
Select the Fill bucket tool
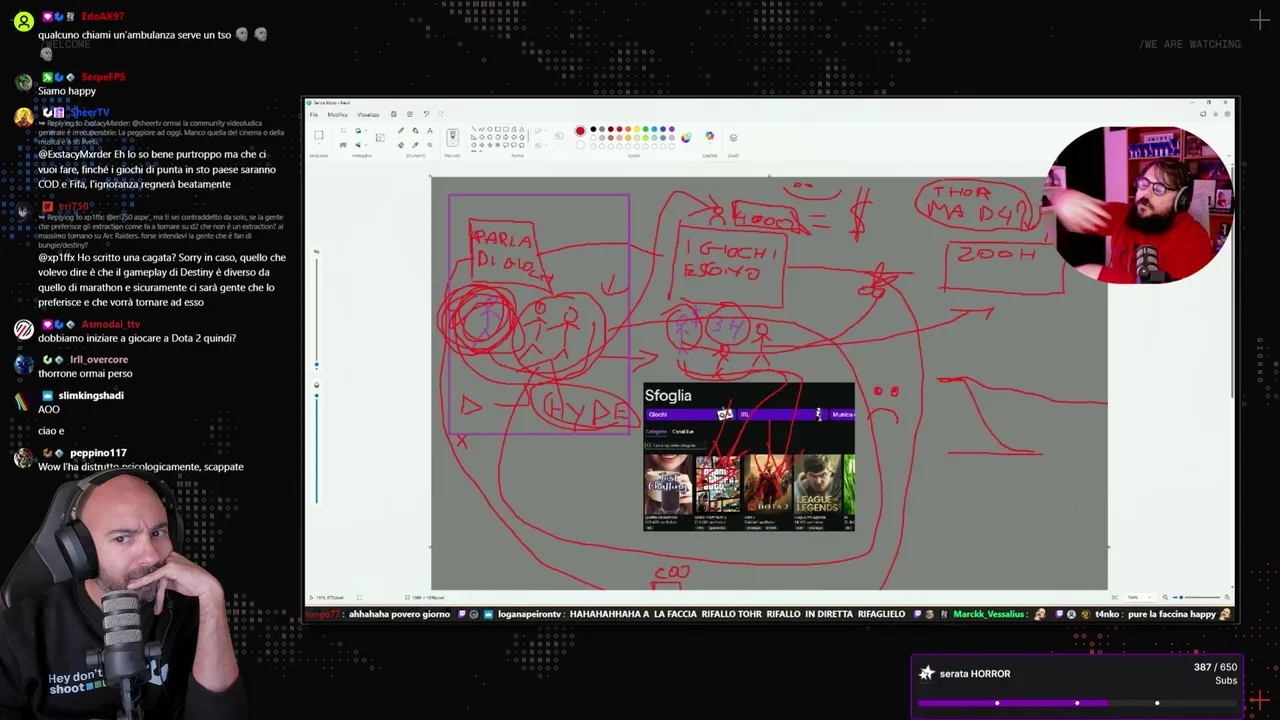[415, 131]
